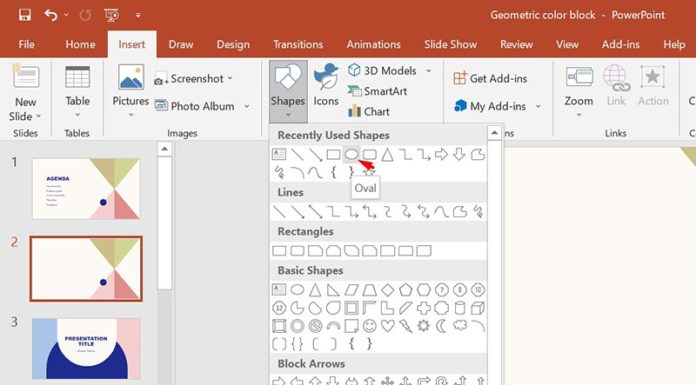Go to the Draw tab
Image resolution: width=696 pixels, height=385 pixels.
(x=181, y=44)
